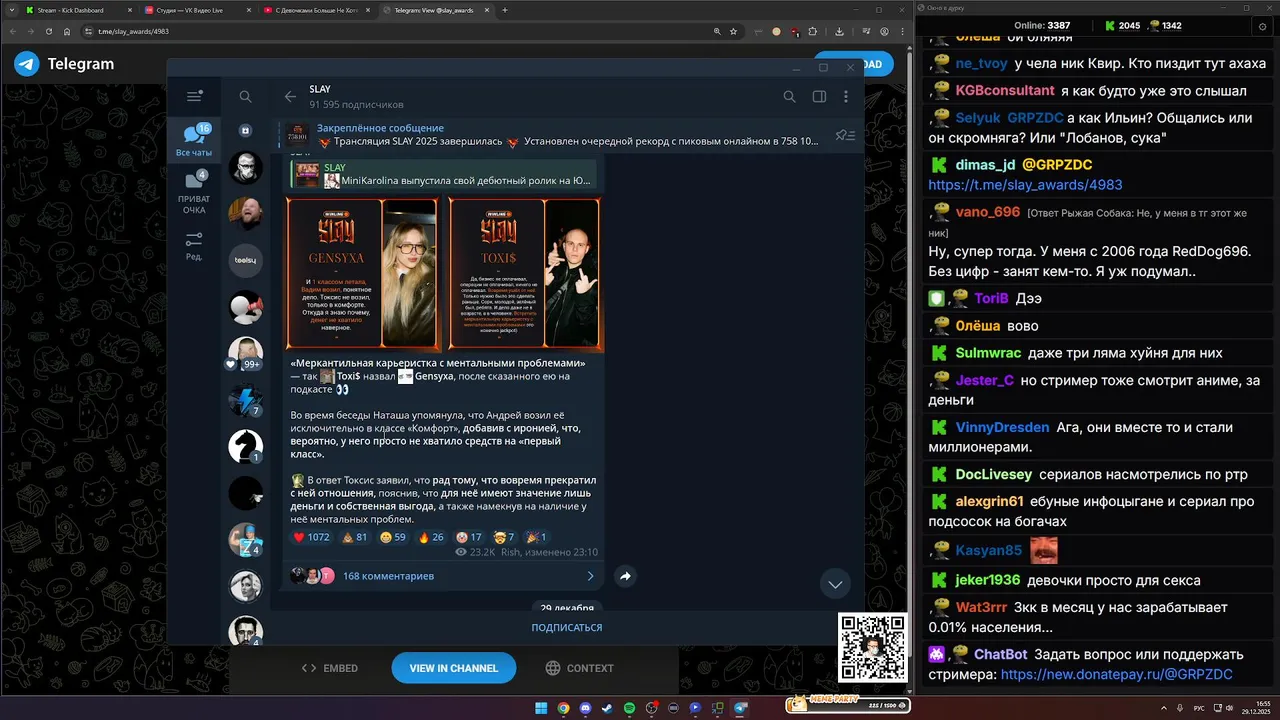Click the MEME PARTY progress widget
This screenshot has height=720, width=1280.
pyautogui.click(x=848, y=706)
